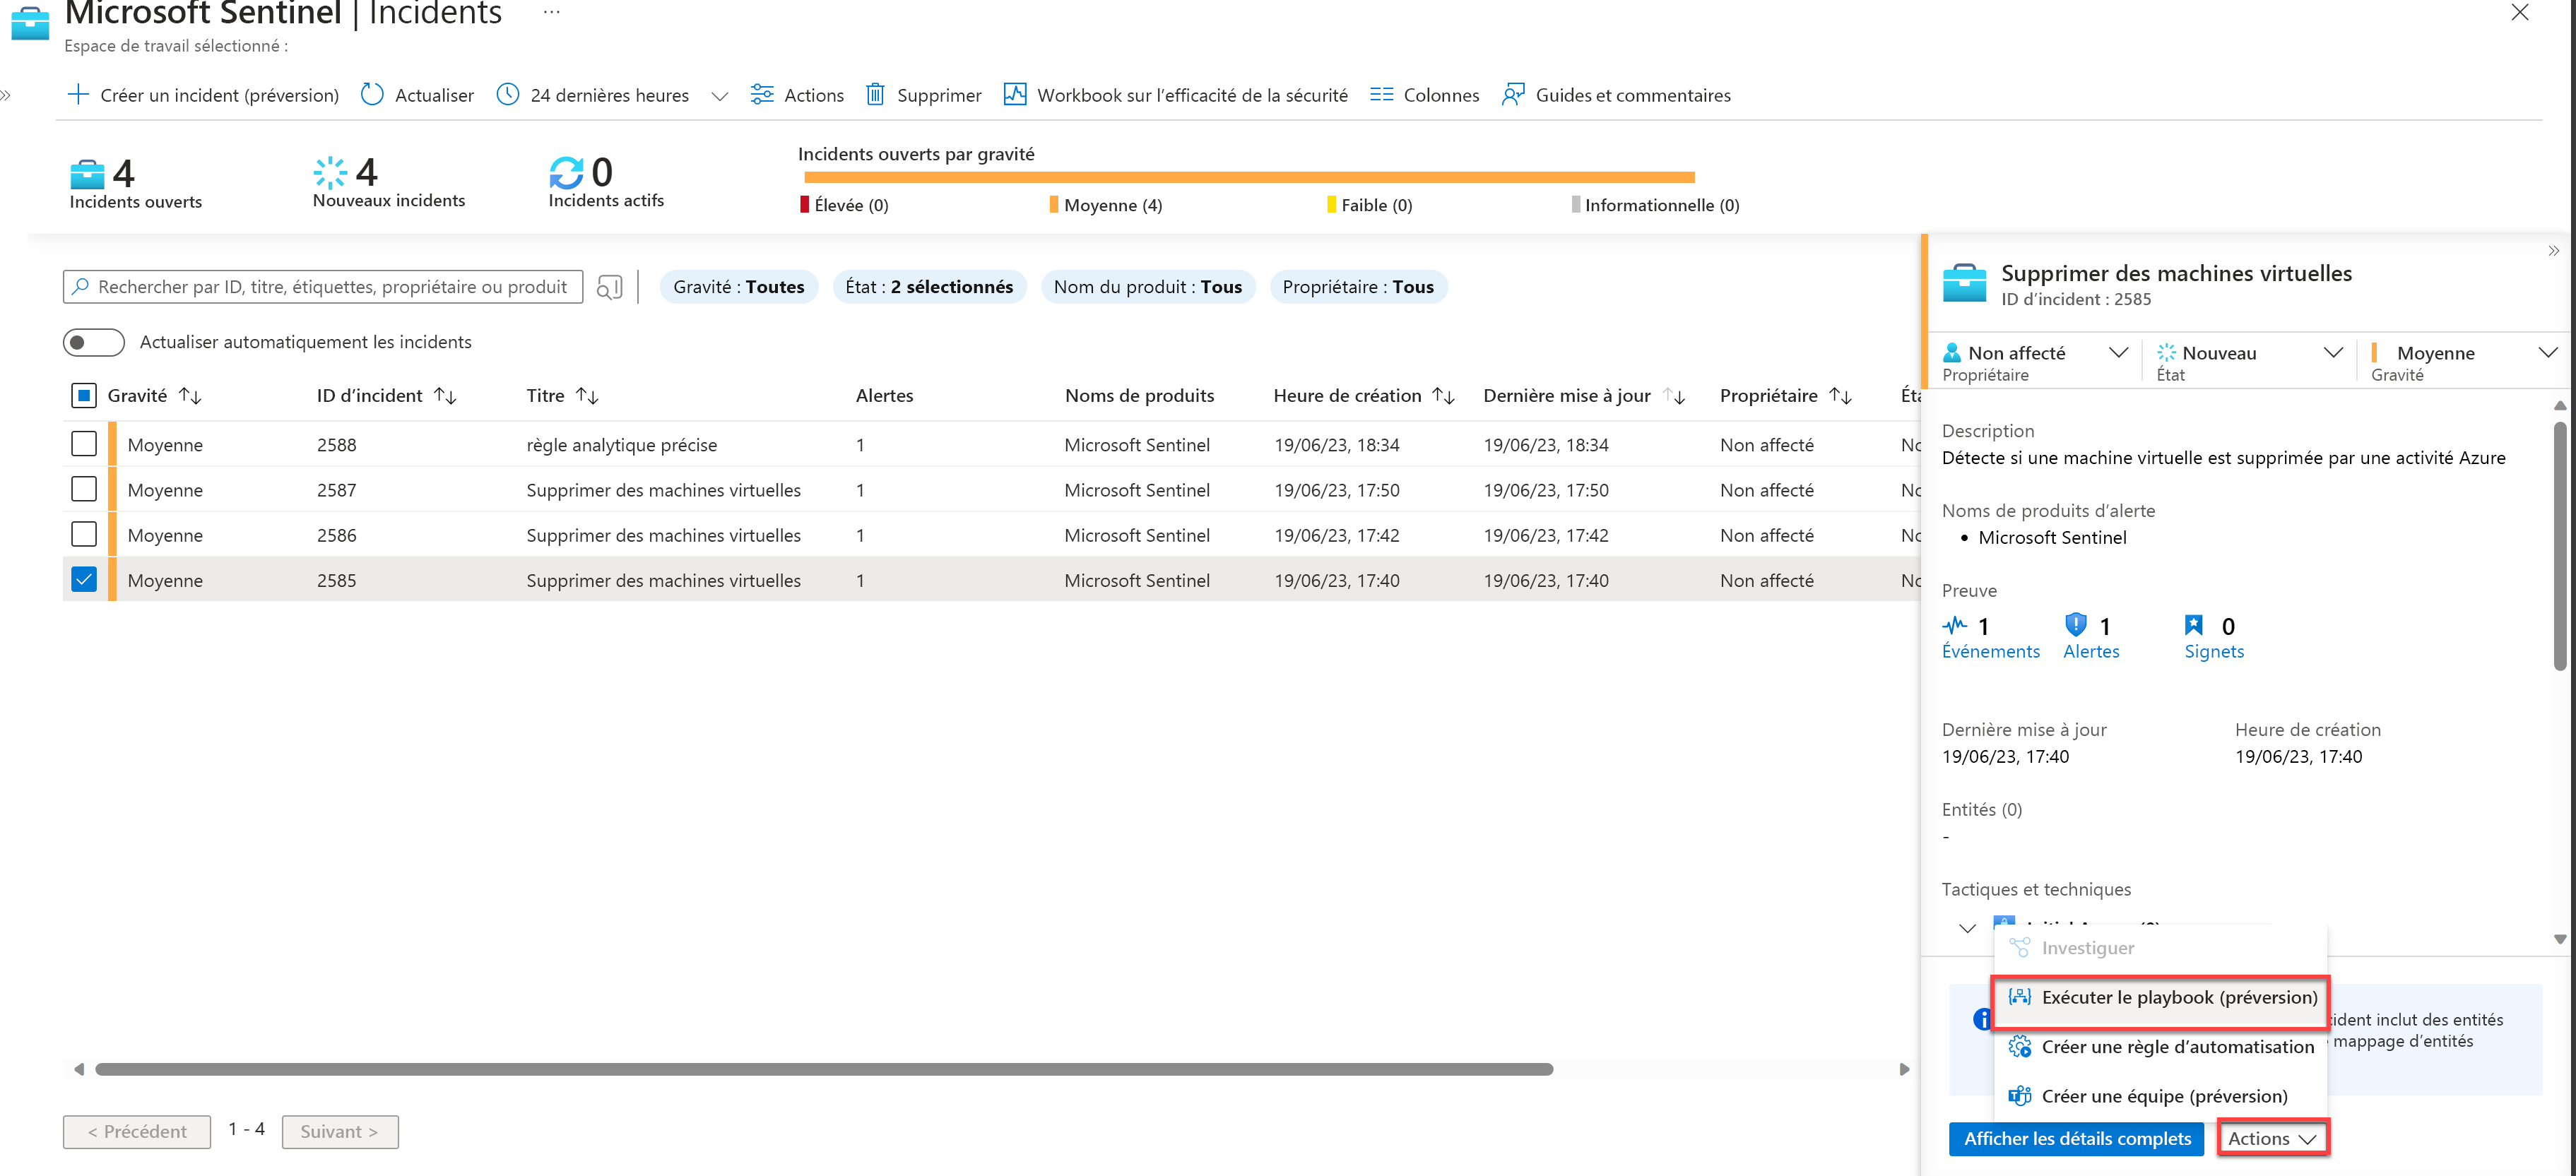Click the Événements activity icon
This screenshot has width=2576, height=1176.
click(1955, 626)
